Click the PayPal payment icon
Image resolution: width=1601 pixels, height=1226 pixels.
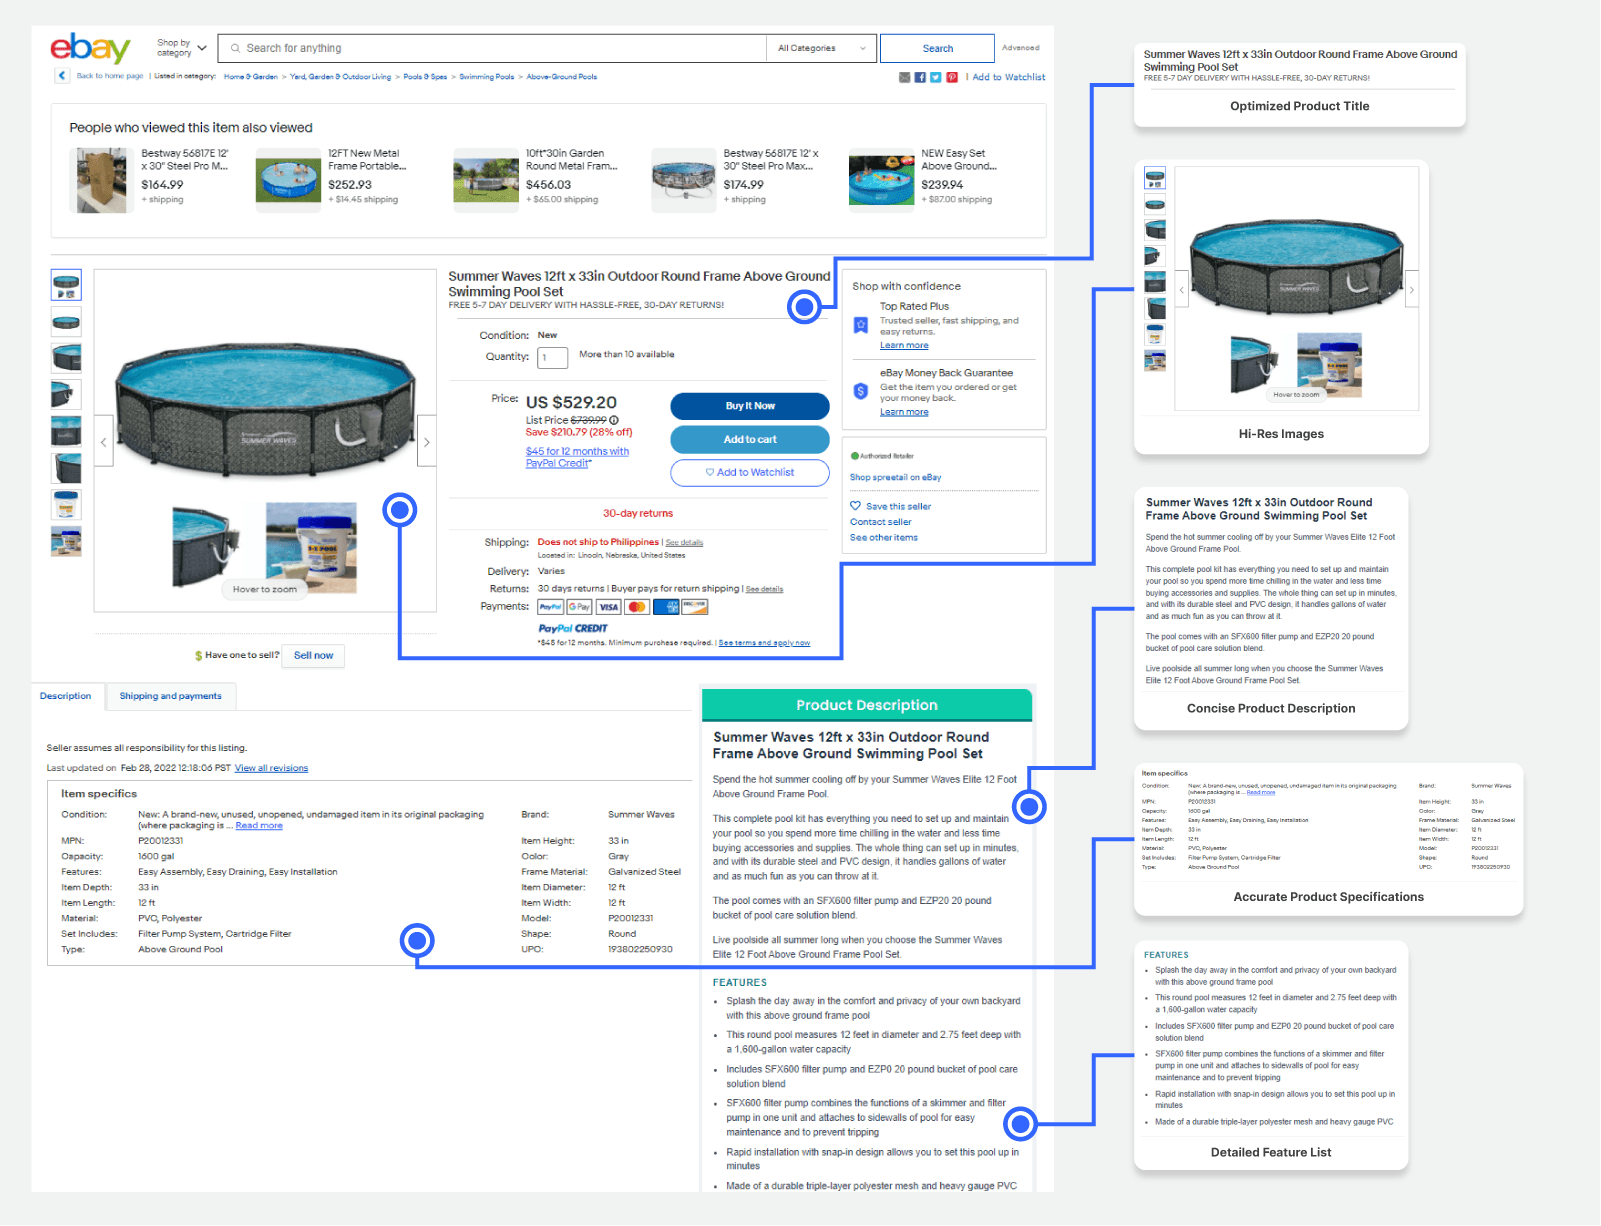click(x=550, y=607)
